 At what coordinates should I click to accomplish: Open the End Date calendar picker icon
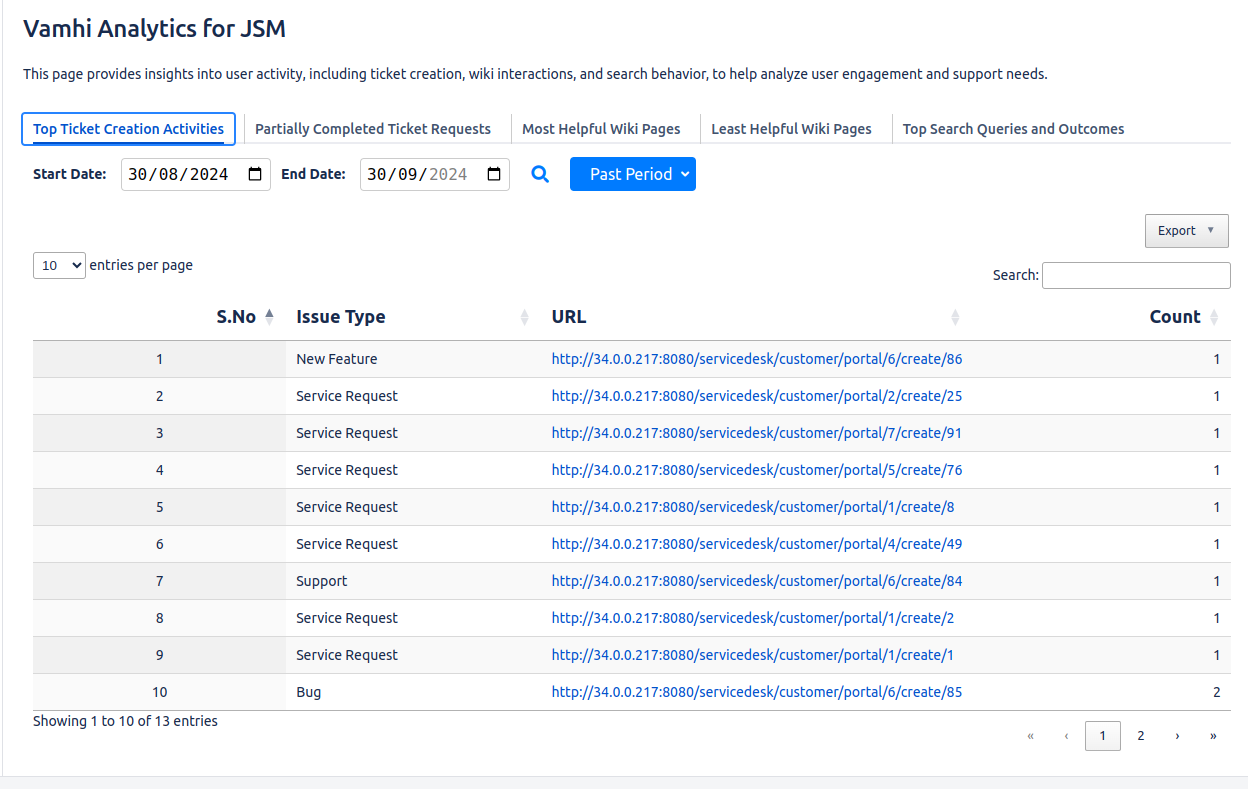(x=494, y=174)
